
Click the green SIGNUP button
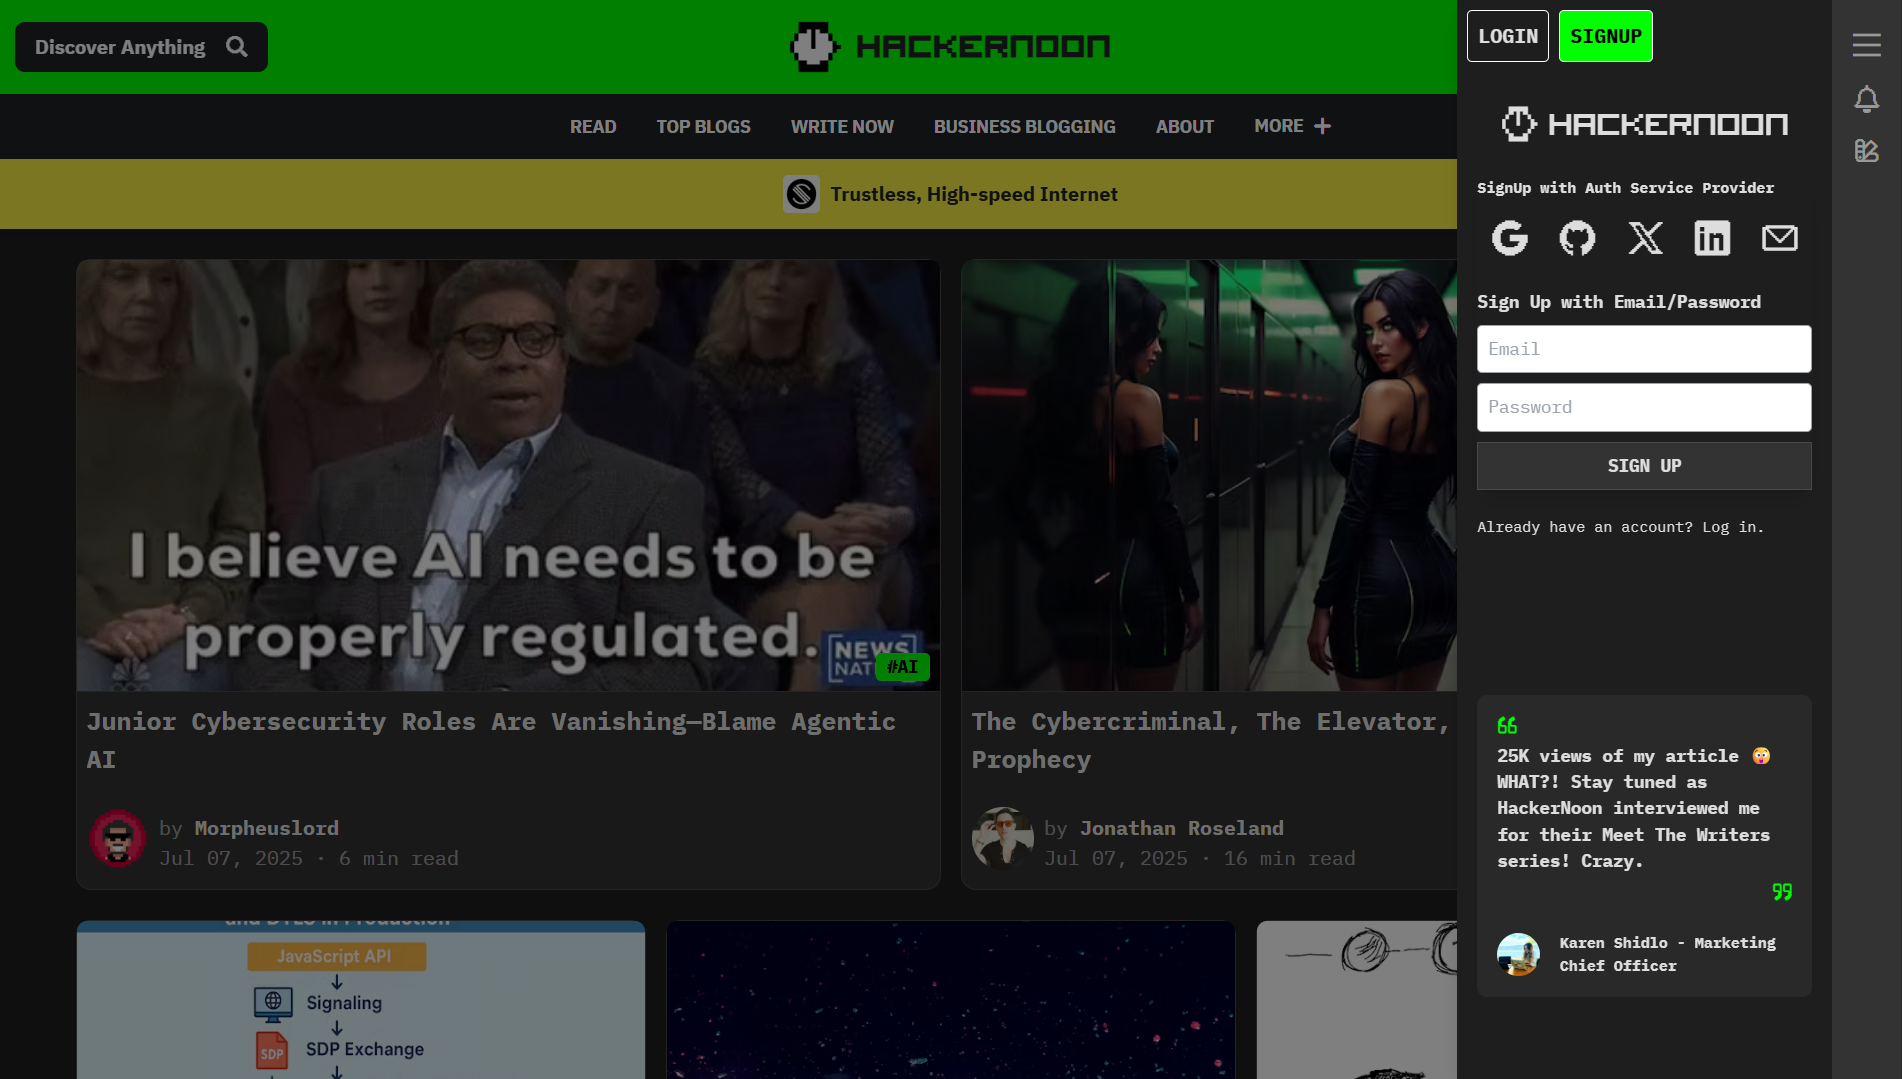tap(1606, 36)
